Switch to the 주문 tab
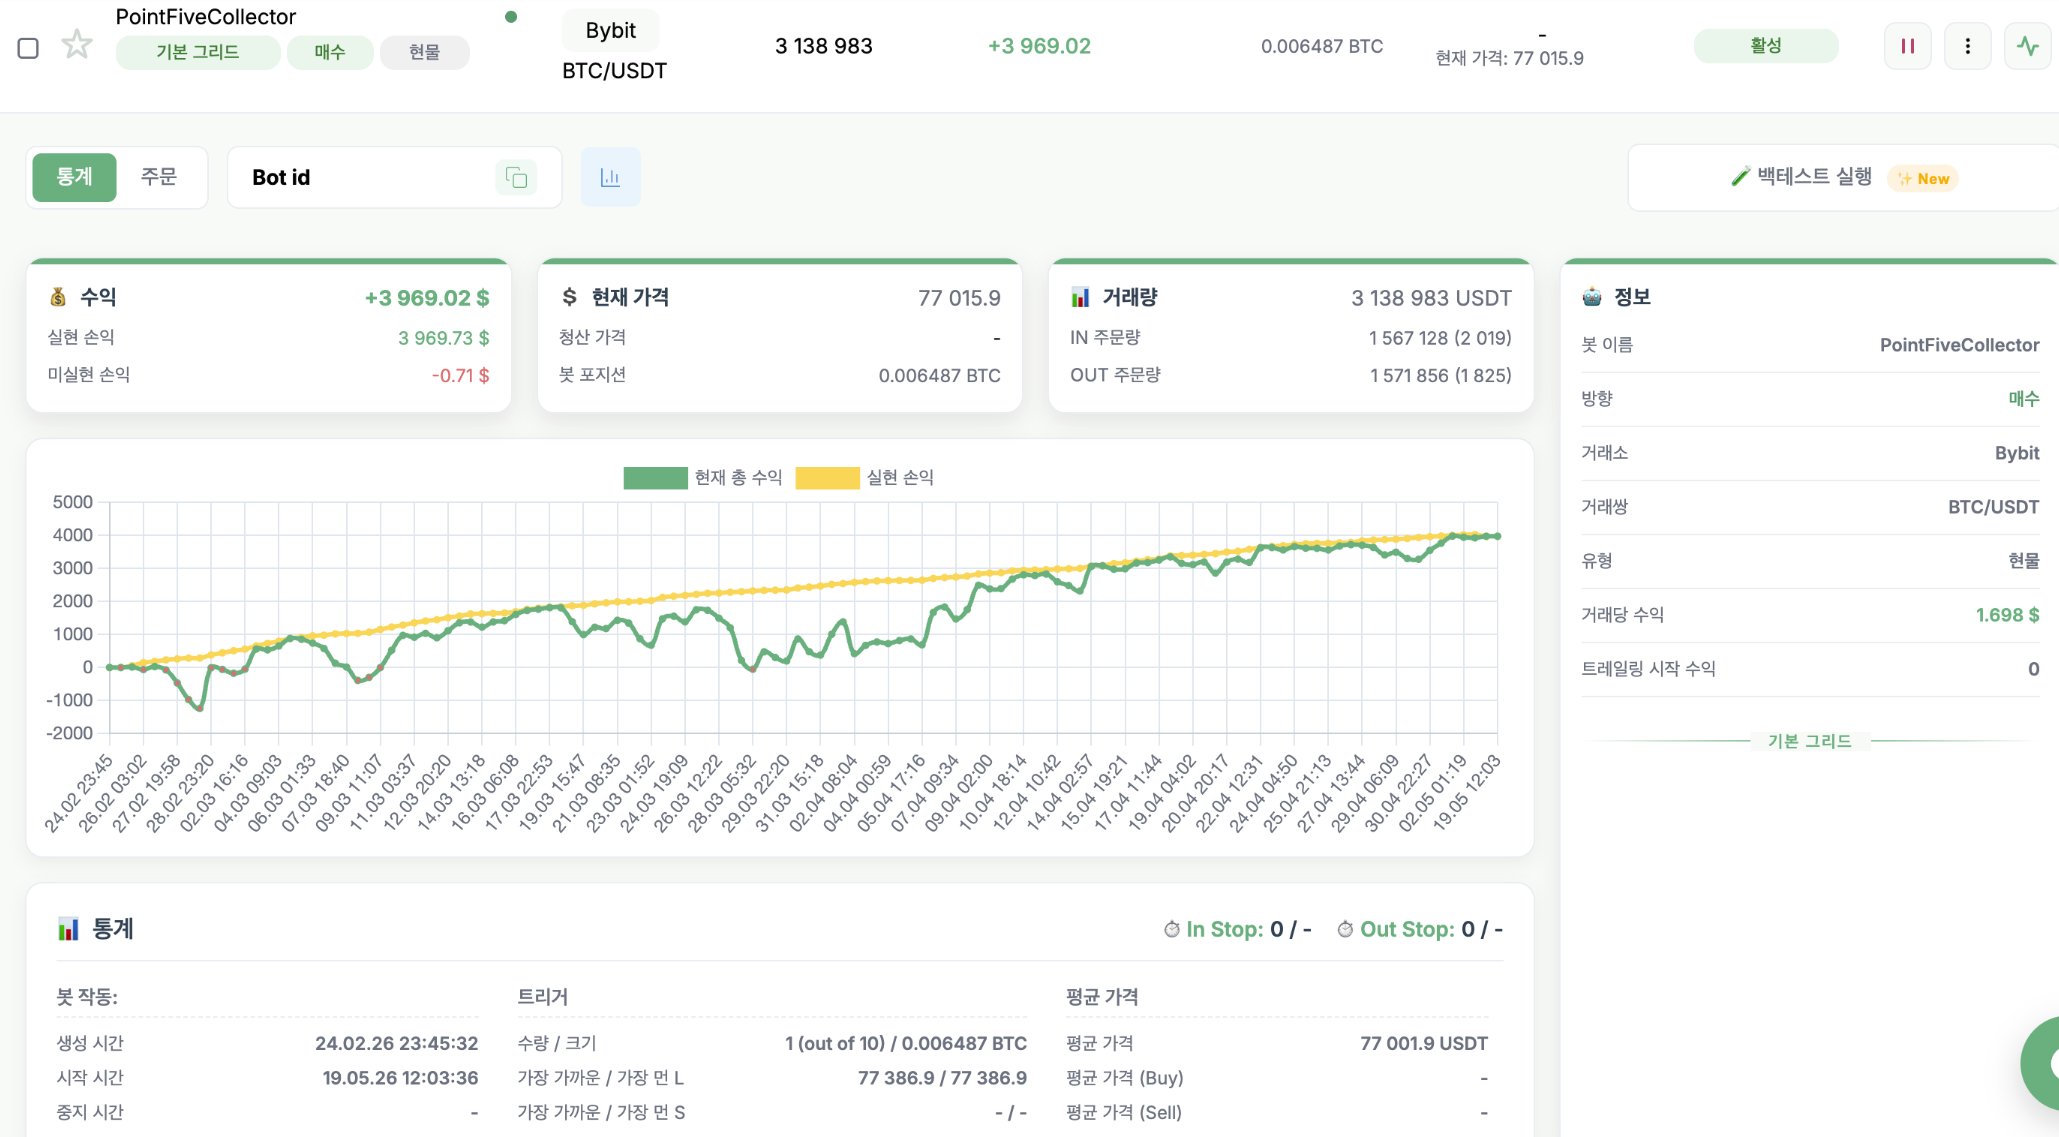This screenshot has width=2059, height=1137. pos(158,177)
